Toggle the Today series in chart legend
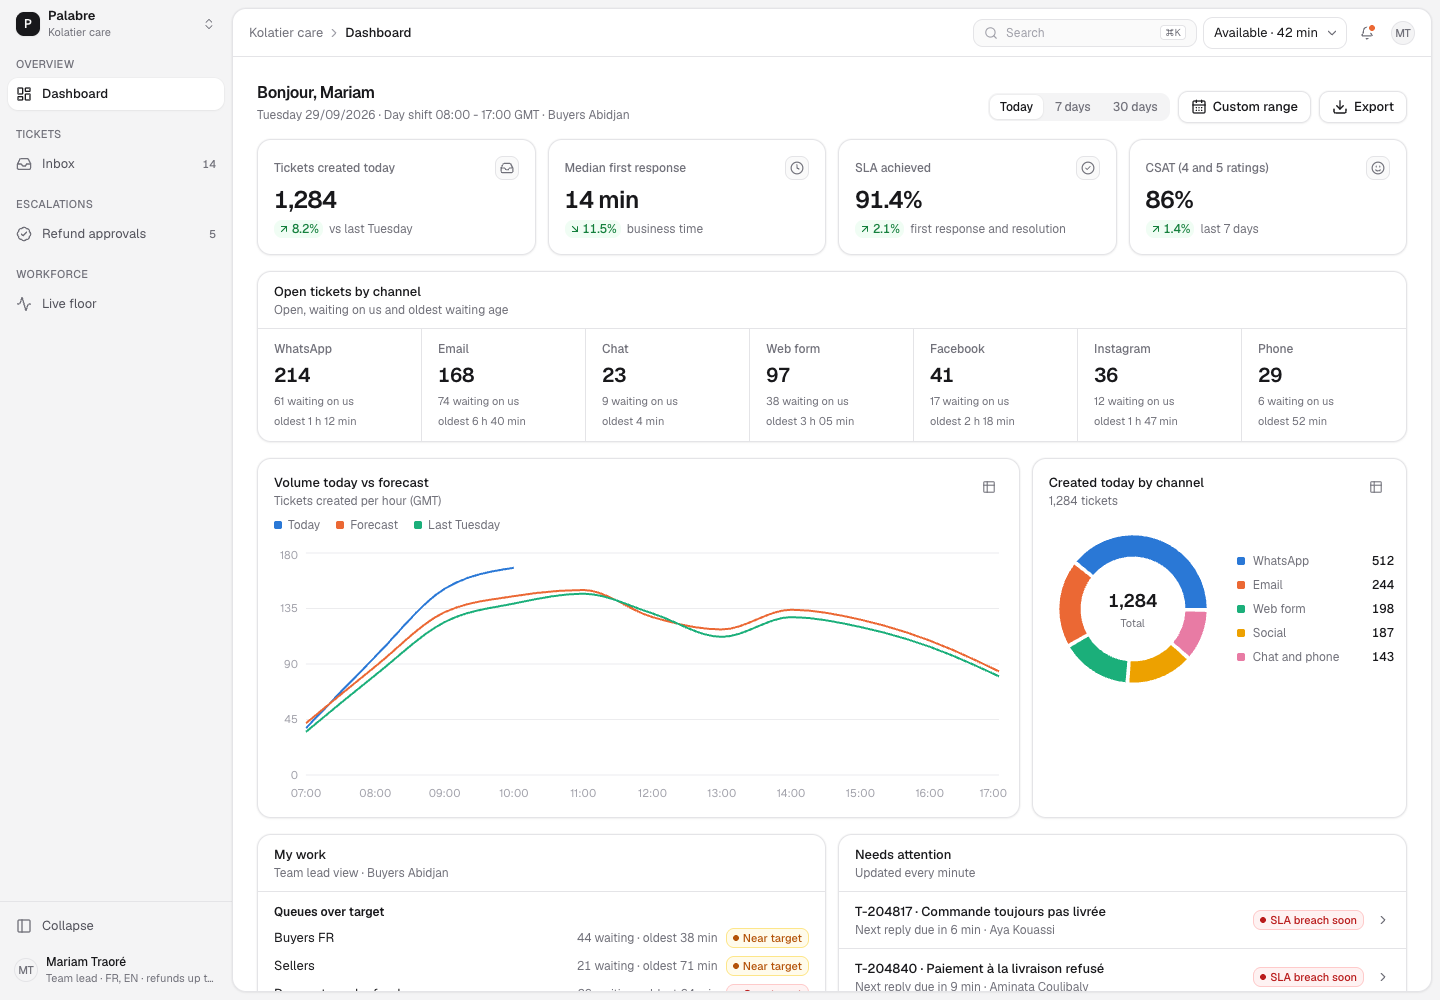Screen dimensions: 1440x1000 pyautogui.click(x=297, y=525)
